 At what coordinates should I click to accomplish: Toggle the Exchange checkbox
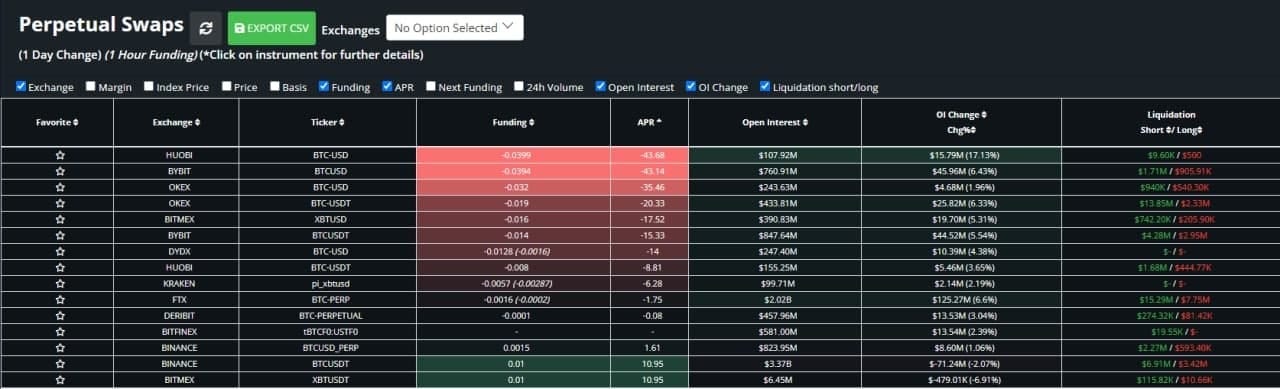coord(21,87)
